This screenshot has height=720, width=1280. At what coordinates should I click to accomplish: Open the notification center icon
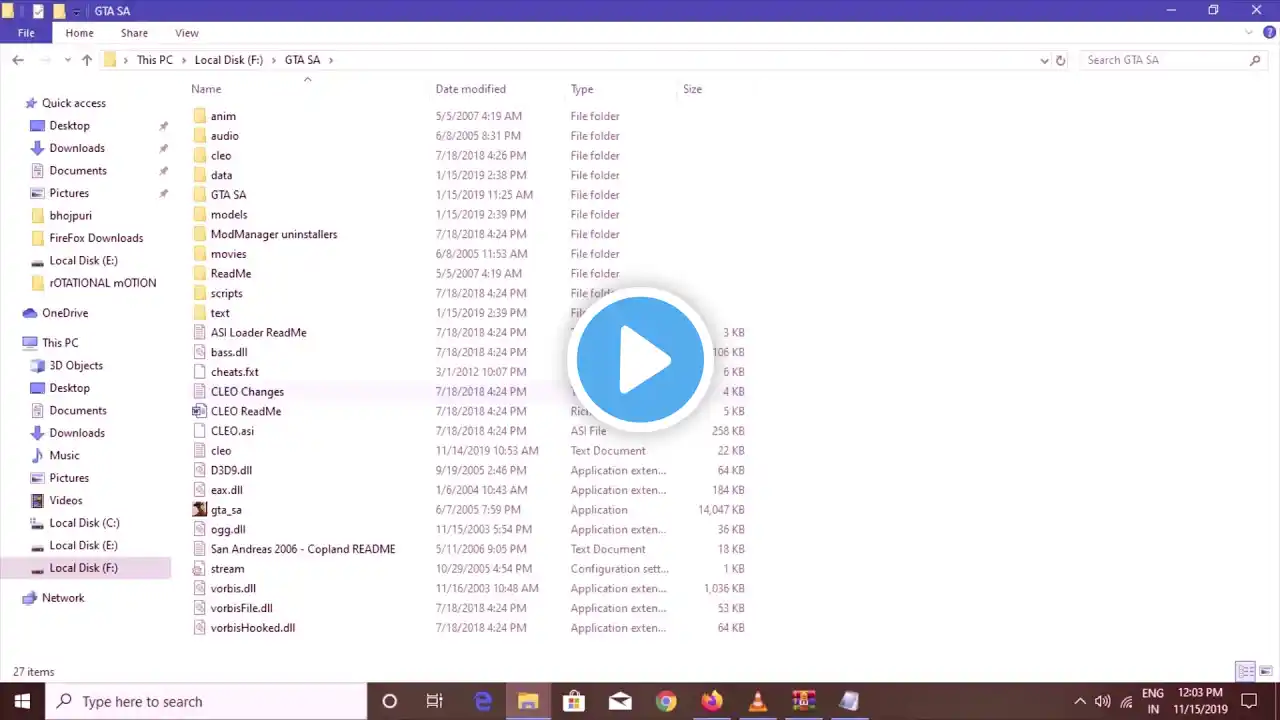pyautogui.click(x=1249, y=701)
